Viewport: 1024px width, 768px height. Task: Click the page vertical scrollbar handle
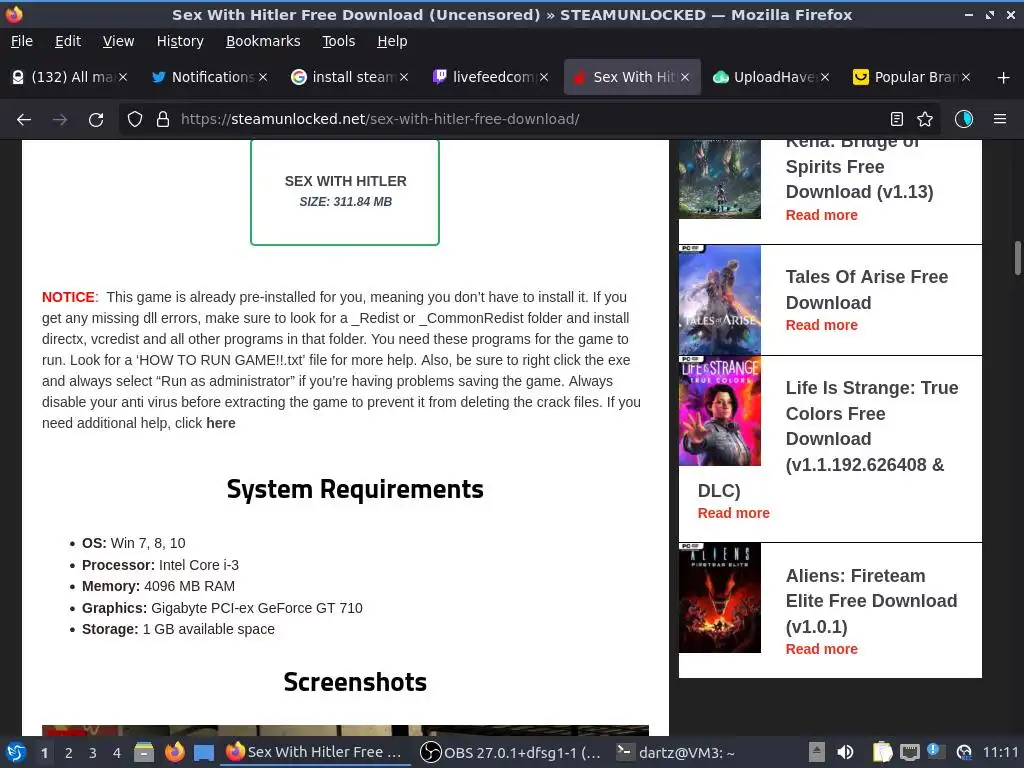(x=1017, y=259)
